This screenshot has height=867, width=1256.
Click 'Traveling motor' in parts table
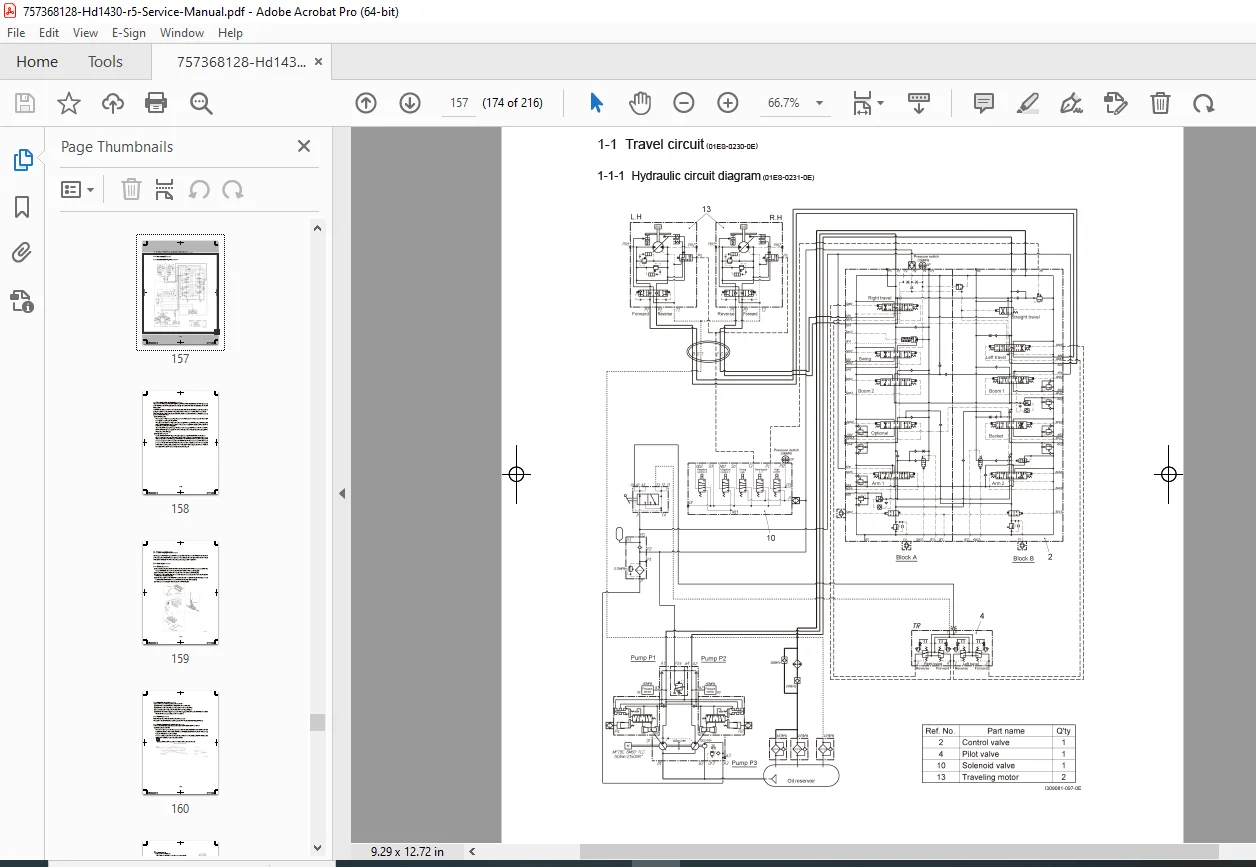[x=990, y=777]
